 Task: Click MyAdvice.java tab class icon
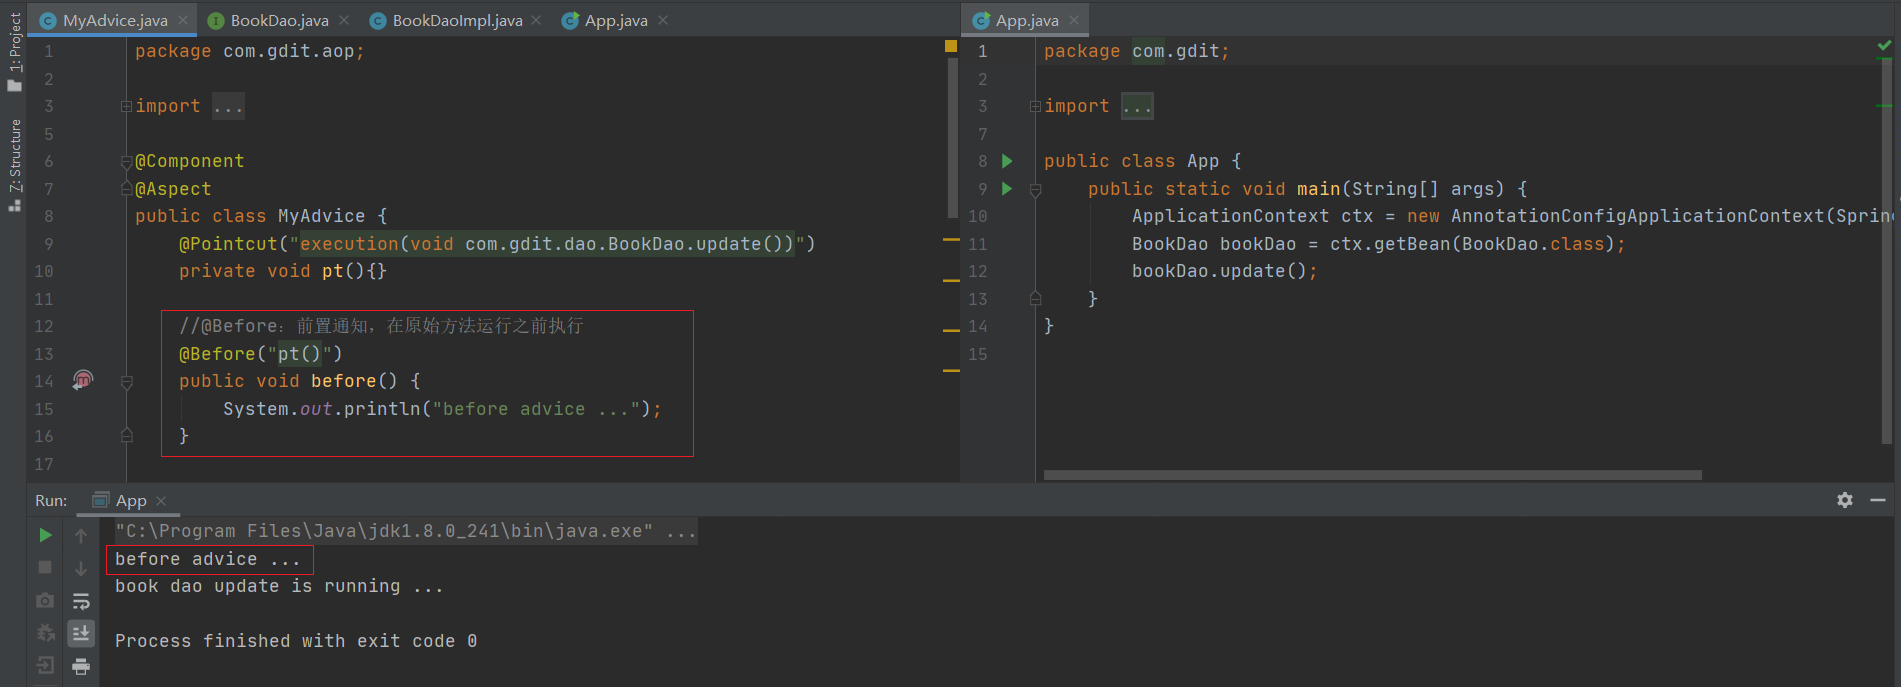pos(48,20)
